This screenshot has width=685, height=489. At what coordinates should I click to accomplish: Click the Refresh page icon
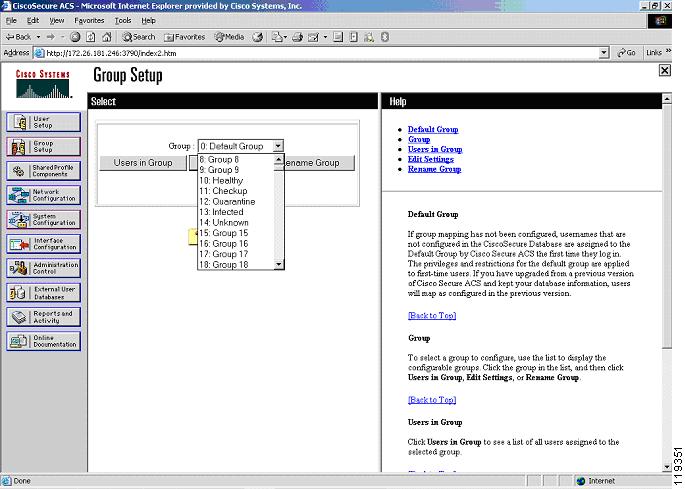[91, 37]
